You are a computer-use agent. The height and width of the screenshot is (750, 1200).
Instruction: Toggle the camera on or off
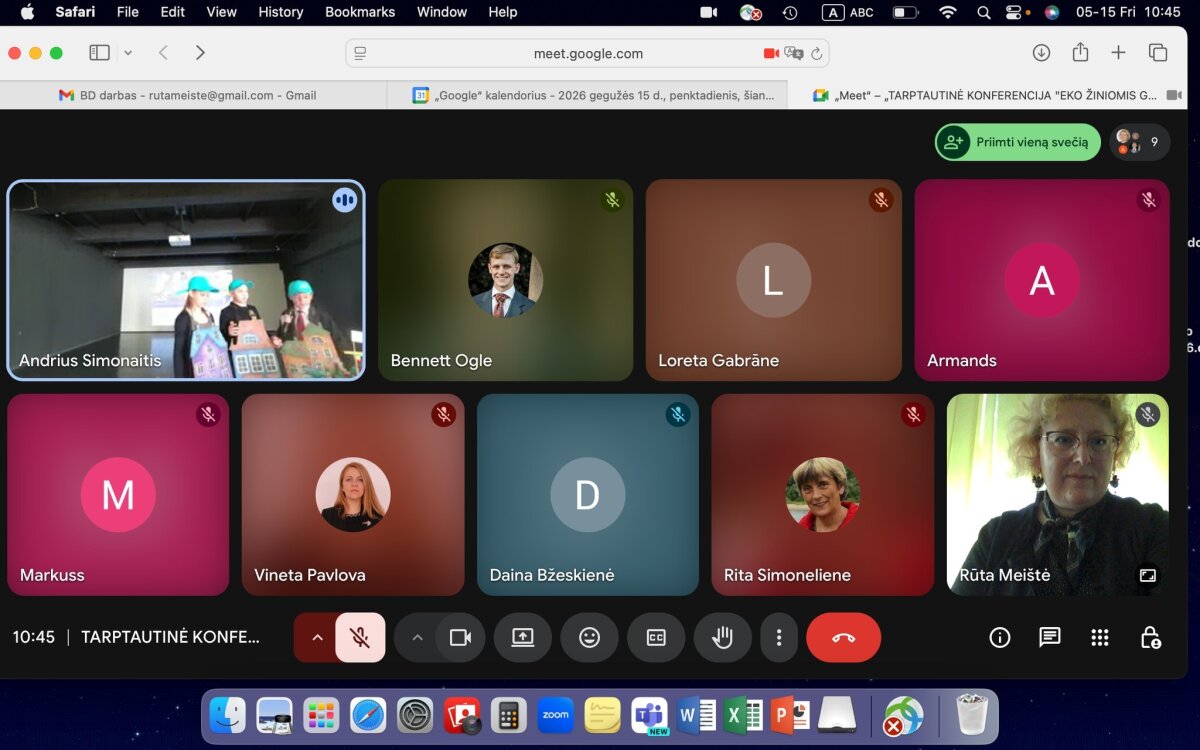point(460,638)
